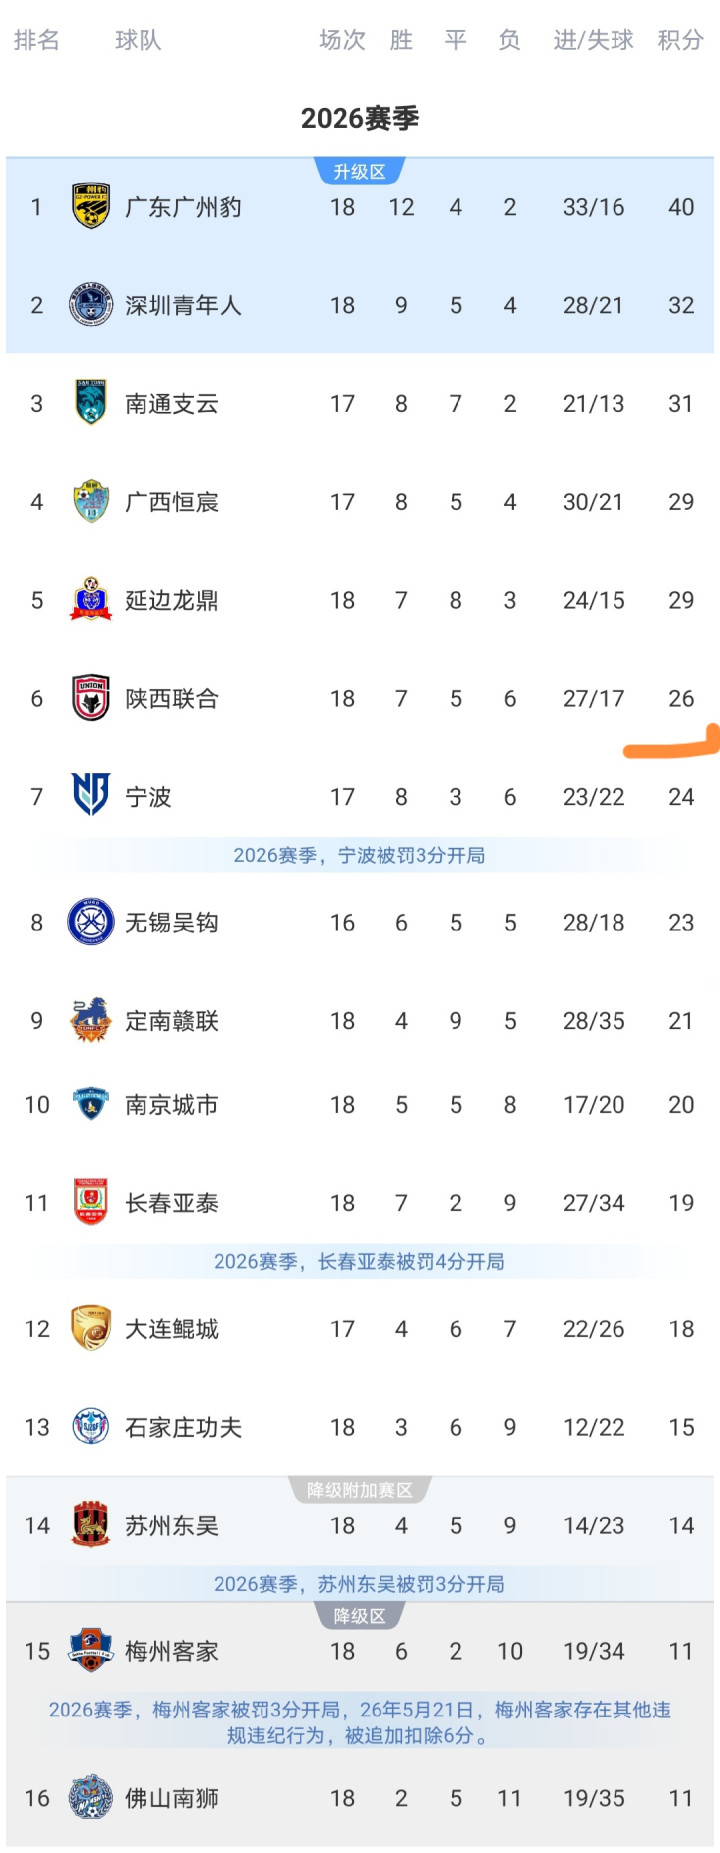Tap the 长春亚泰 red badge
Viewport: 720px width, 1853px height.
click(91, 1202)
